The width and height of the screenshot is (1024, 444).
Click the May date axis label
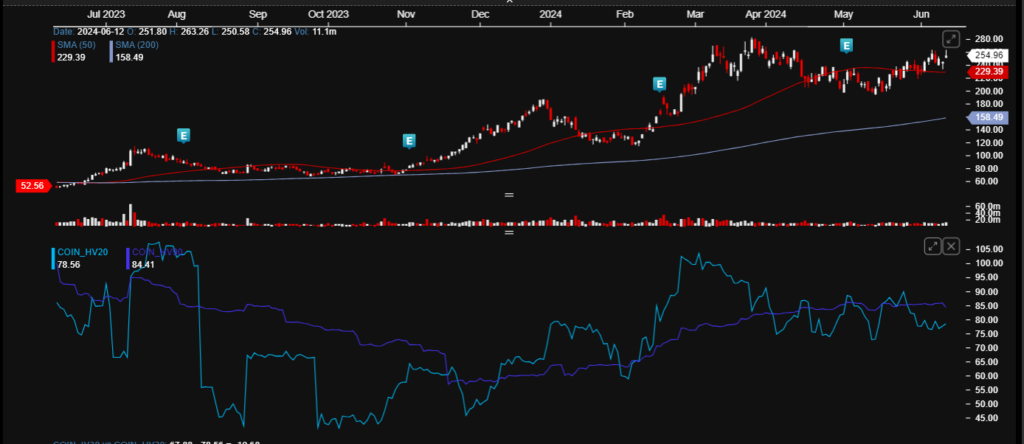[844, 14]
